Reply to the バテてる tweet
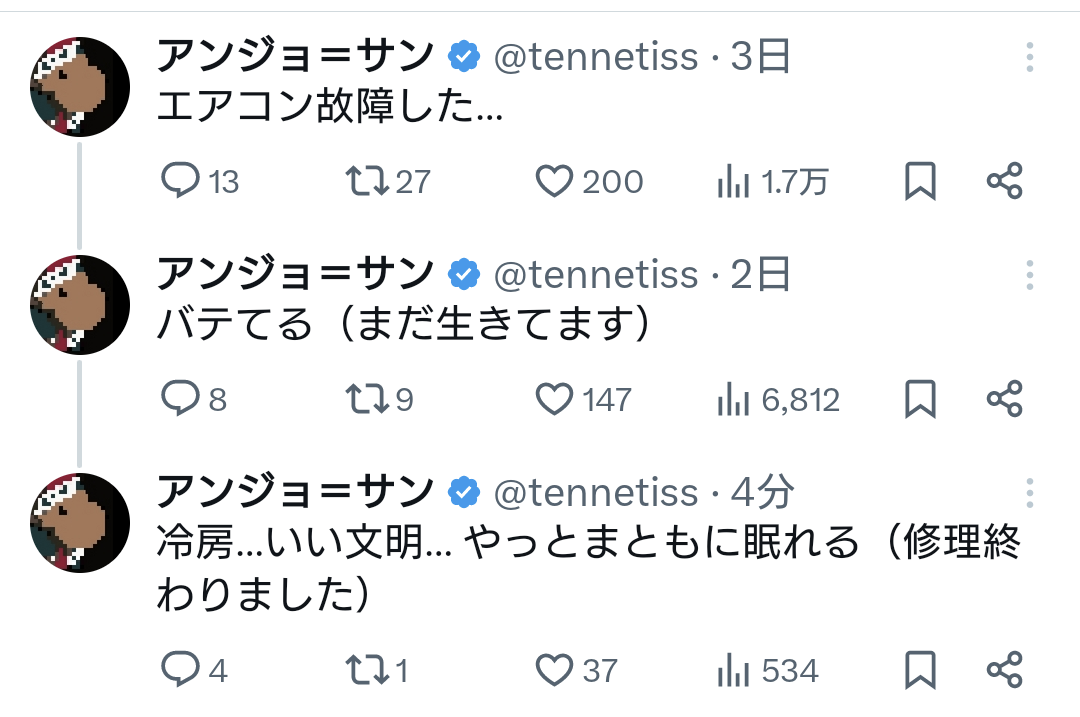Viewport: 1080px width, 717px height. click(x=181, y=399)
